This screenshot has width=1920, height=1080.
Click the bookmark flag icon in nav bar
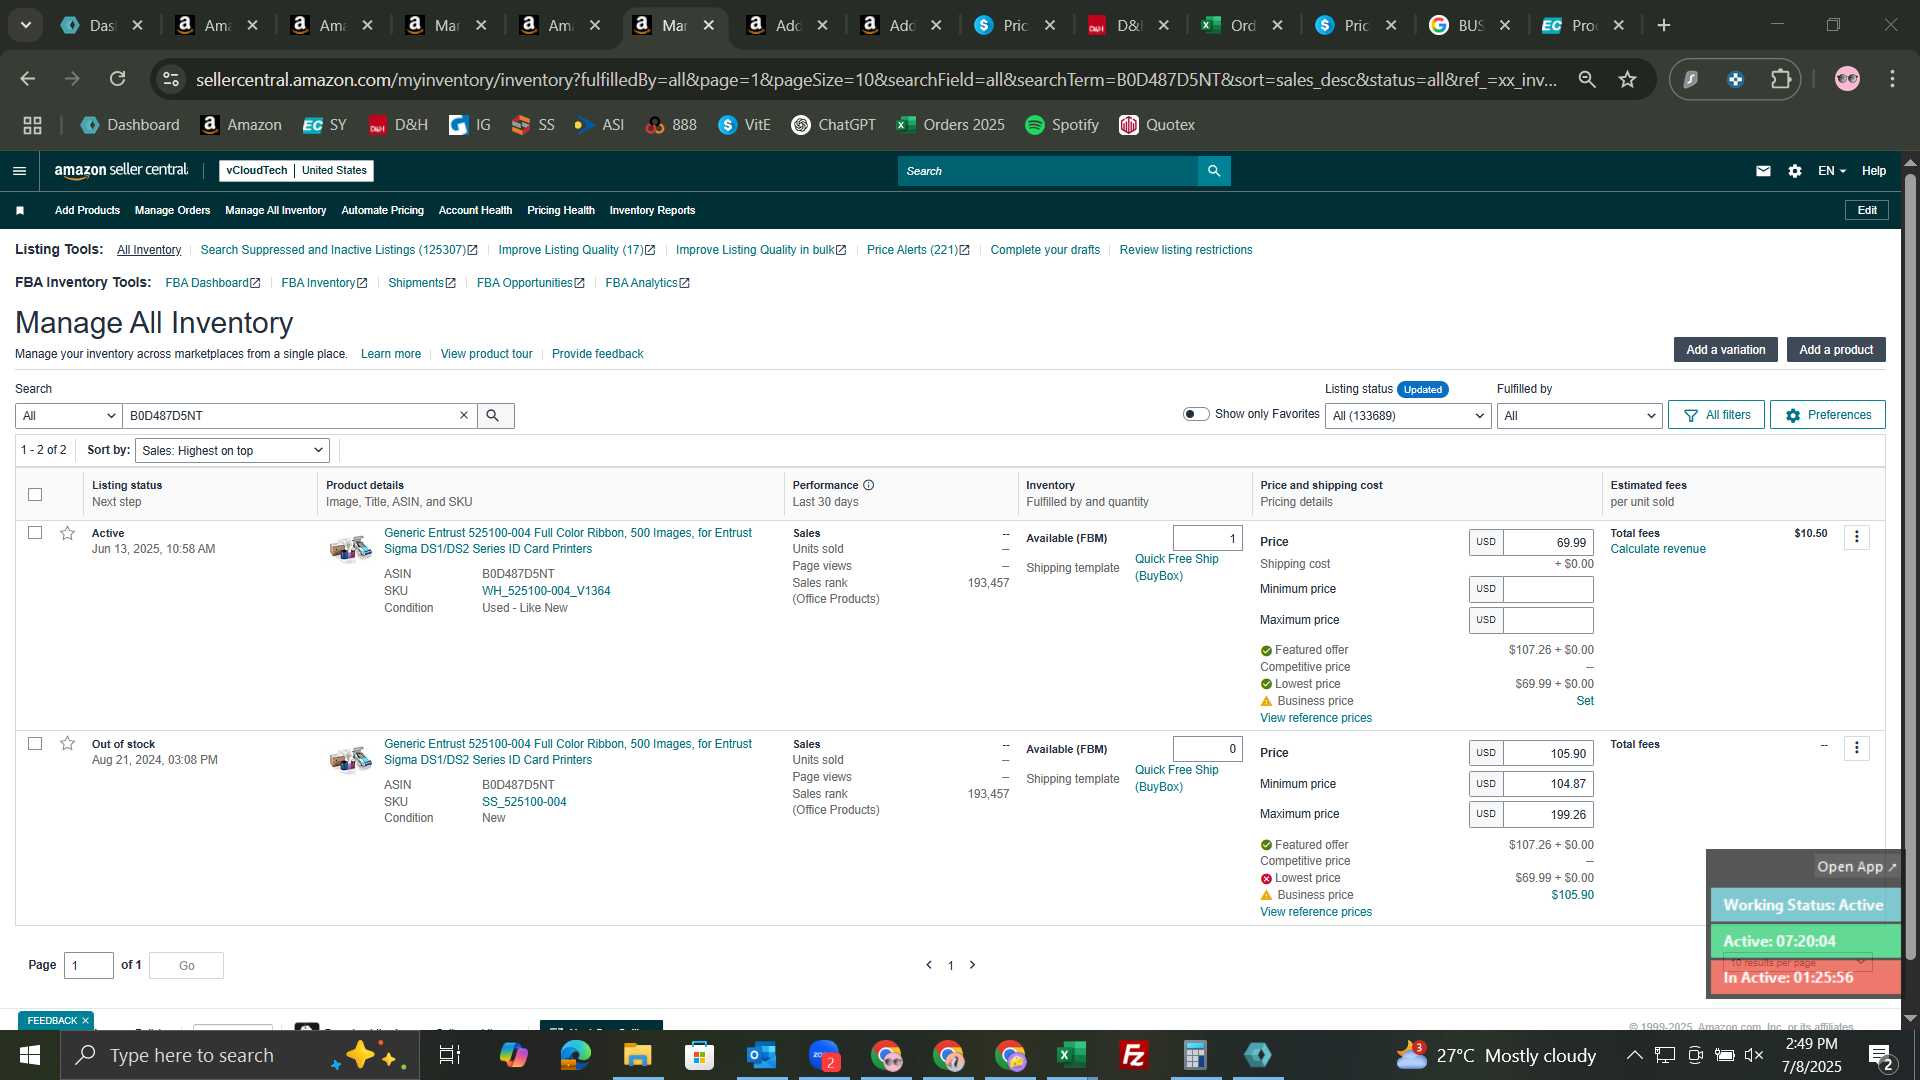click(x=20, y=210)
